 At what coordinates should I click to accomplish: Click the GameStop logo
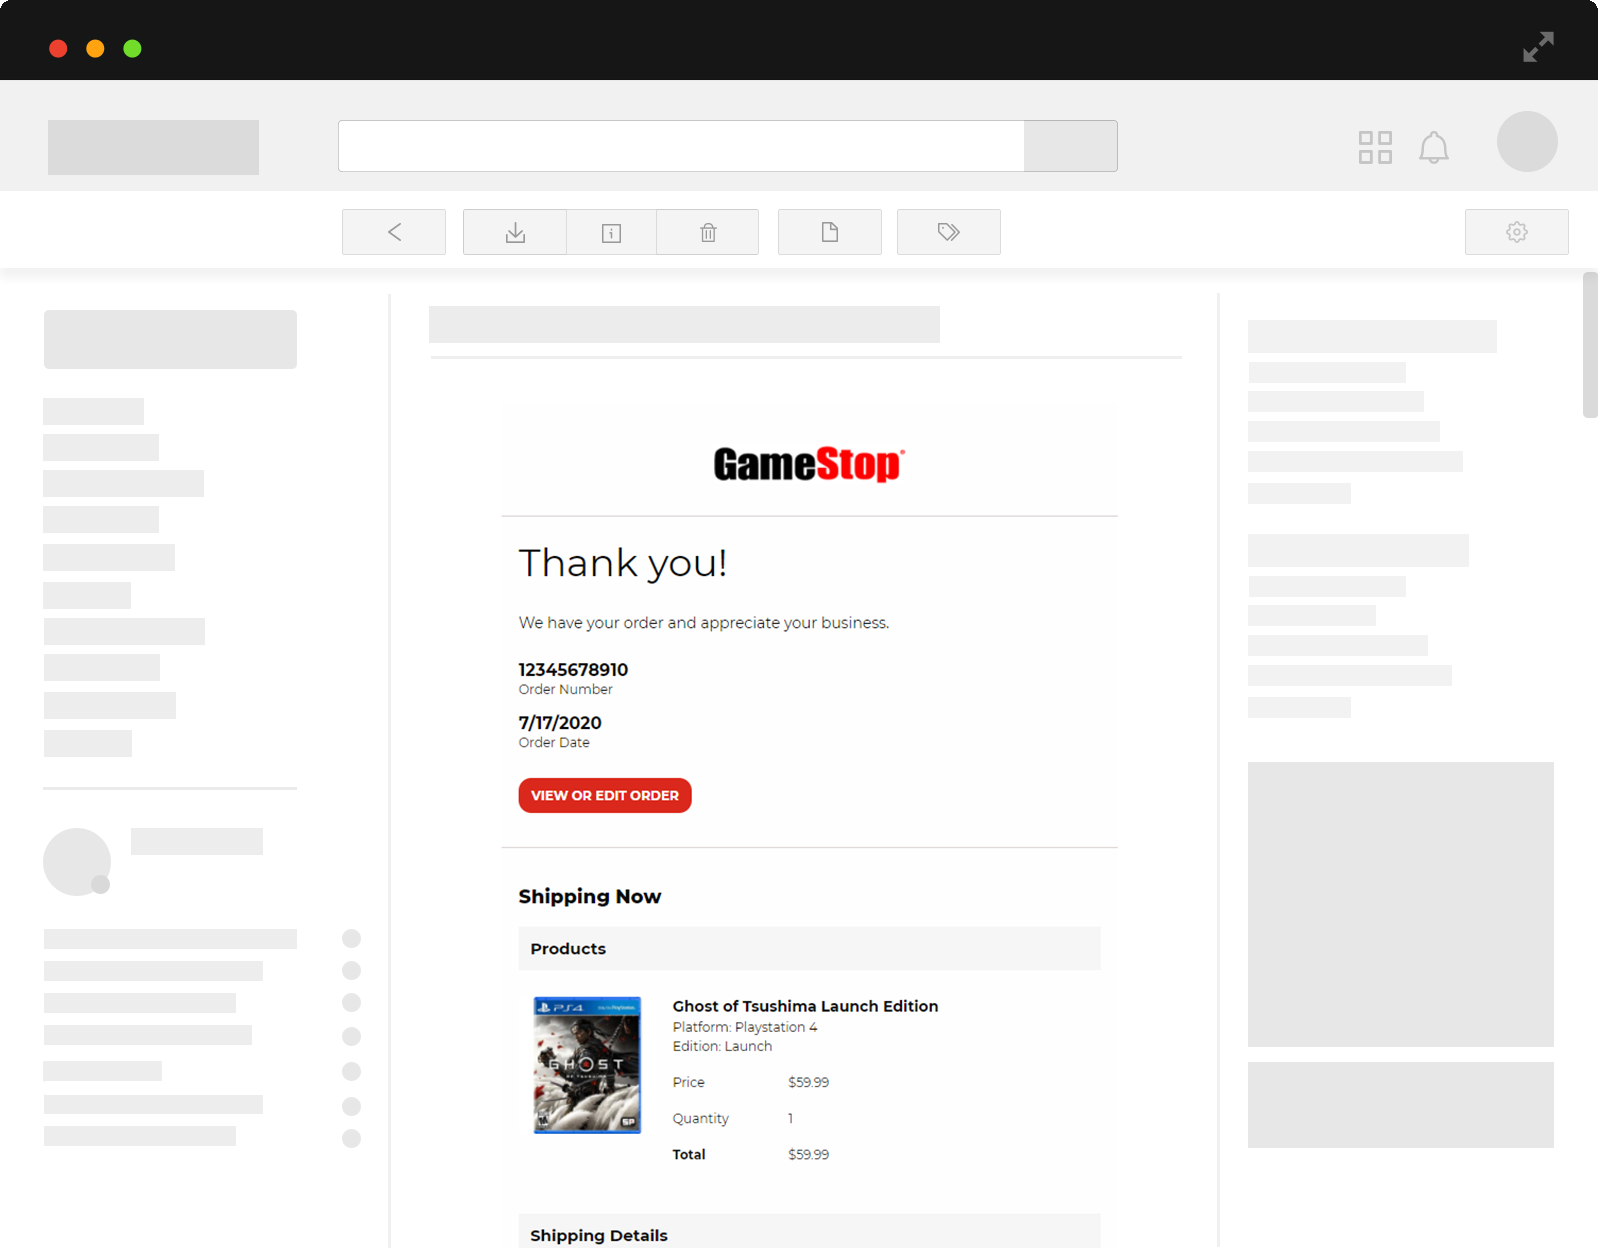[809, 464]
